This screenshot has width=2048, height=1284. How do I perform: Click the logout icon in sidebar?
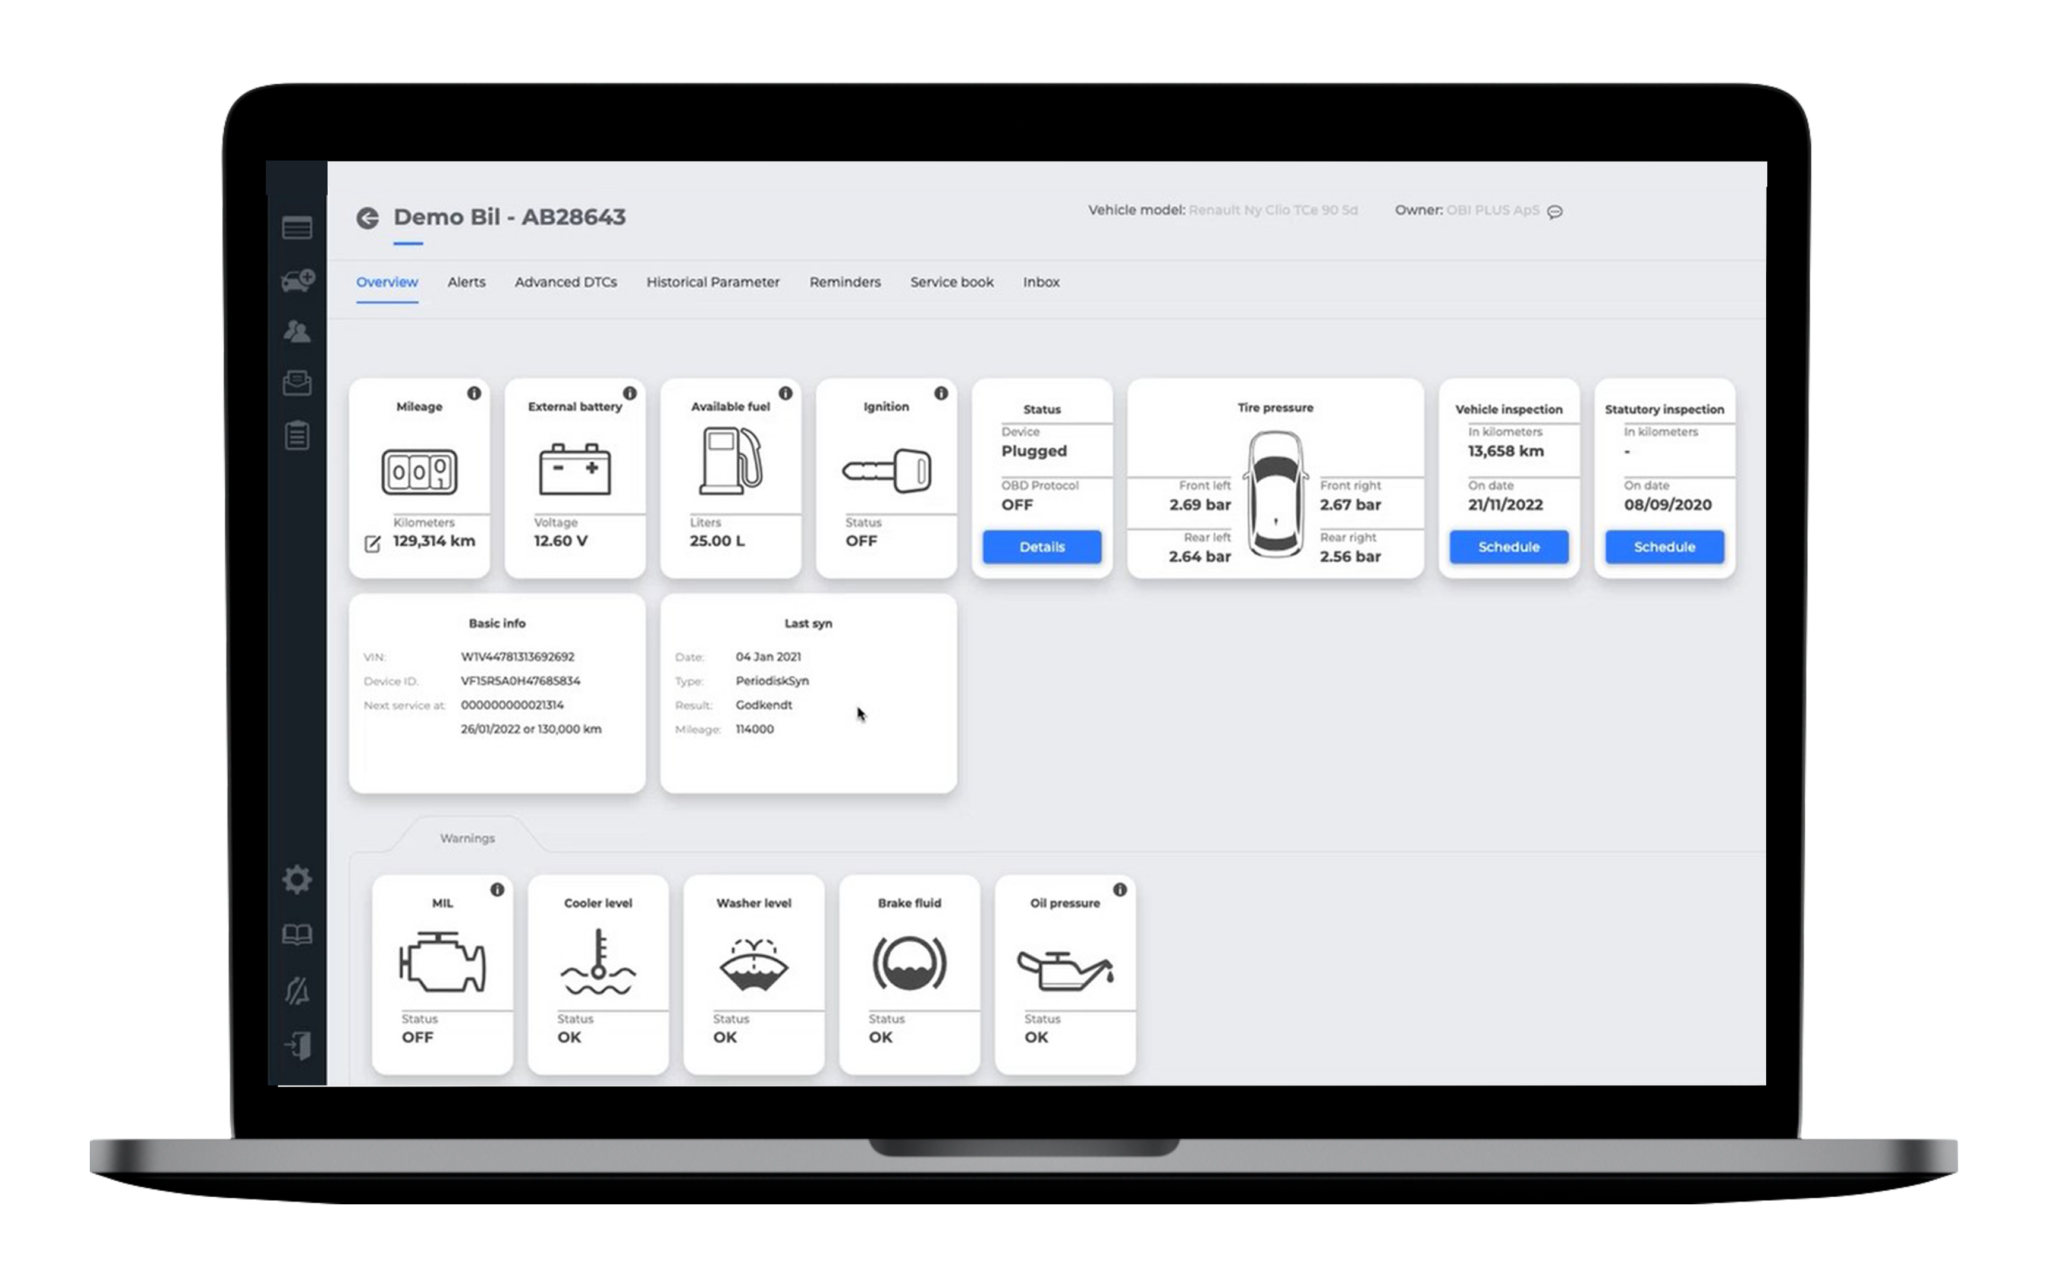pyautogui.click(x=297, y=1046)
